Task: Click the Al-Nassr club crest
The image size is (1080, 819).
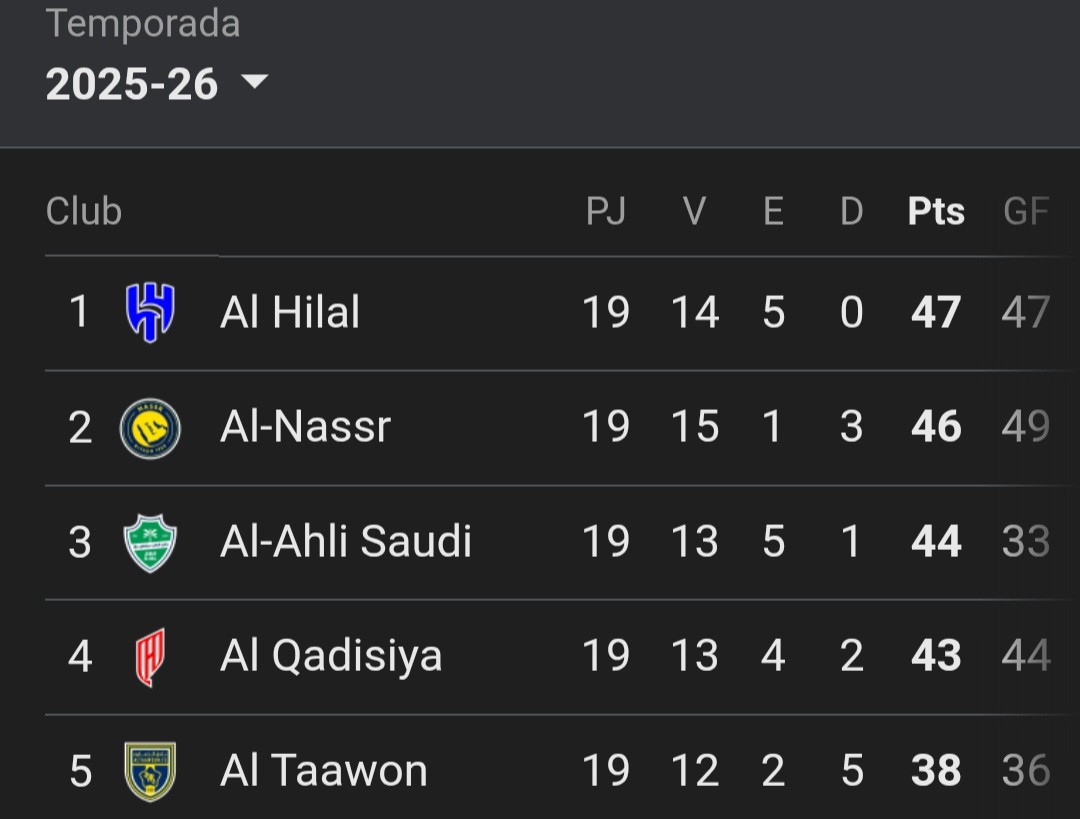Action: coord(150,428)
